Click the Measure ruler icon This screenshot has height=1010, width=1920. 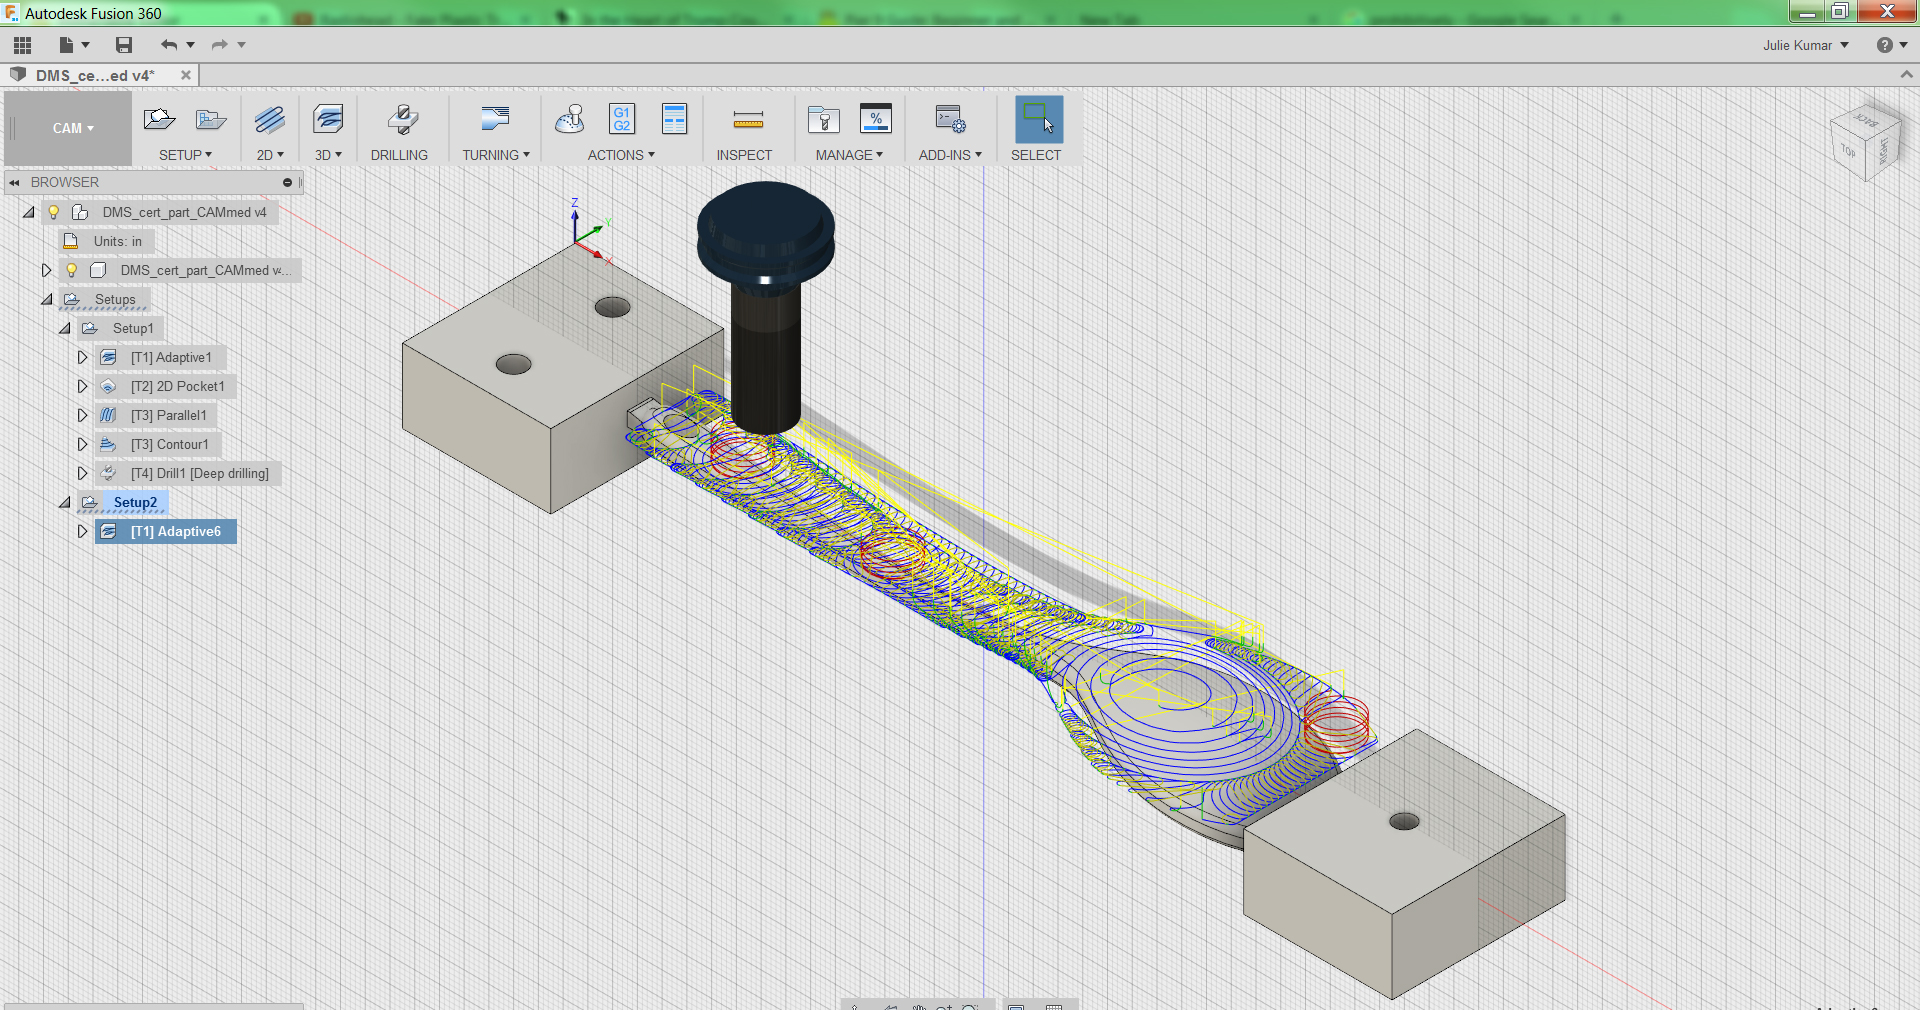click(x=748, y=120)
